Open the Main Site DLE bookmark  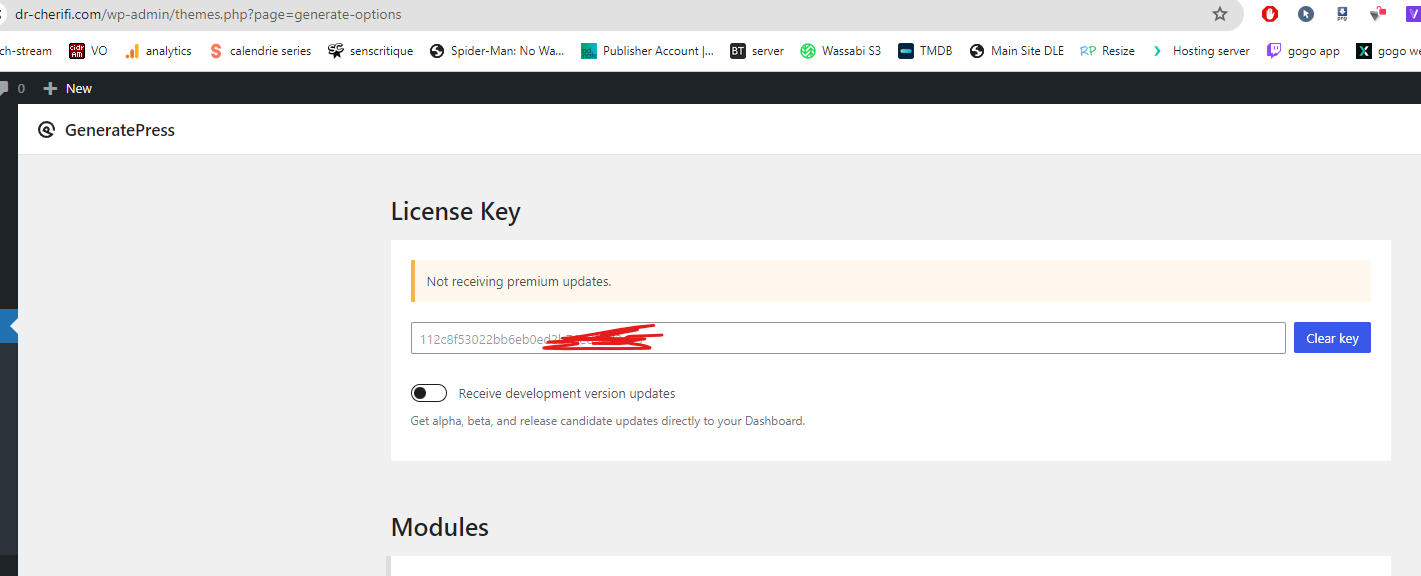click(1017, 51)
